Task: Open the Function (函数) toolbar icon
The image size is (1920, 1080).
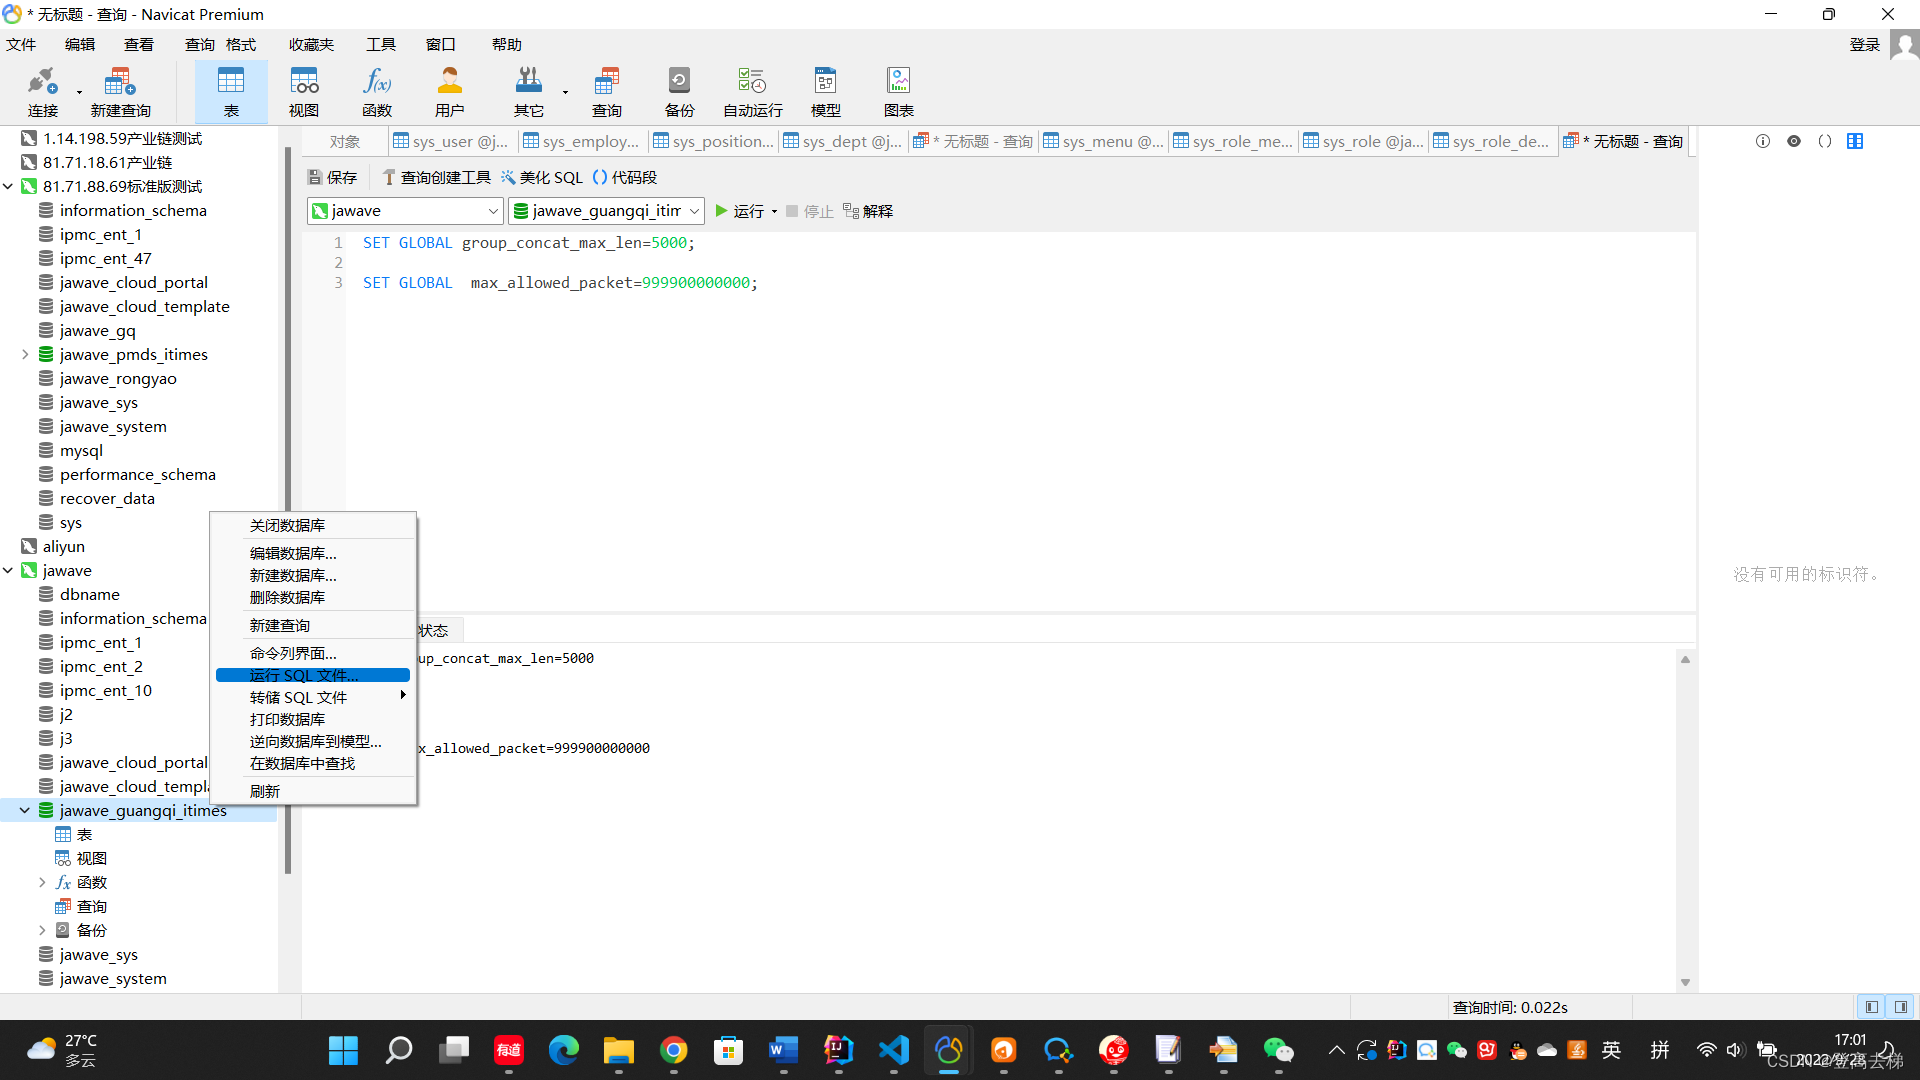Action: point(377,91)
